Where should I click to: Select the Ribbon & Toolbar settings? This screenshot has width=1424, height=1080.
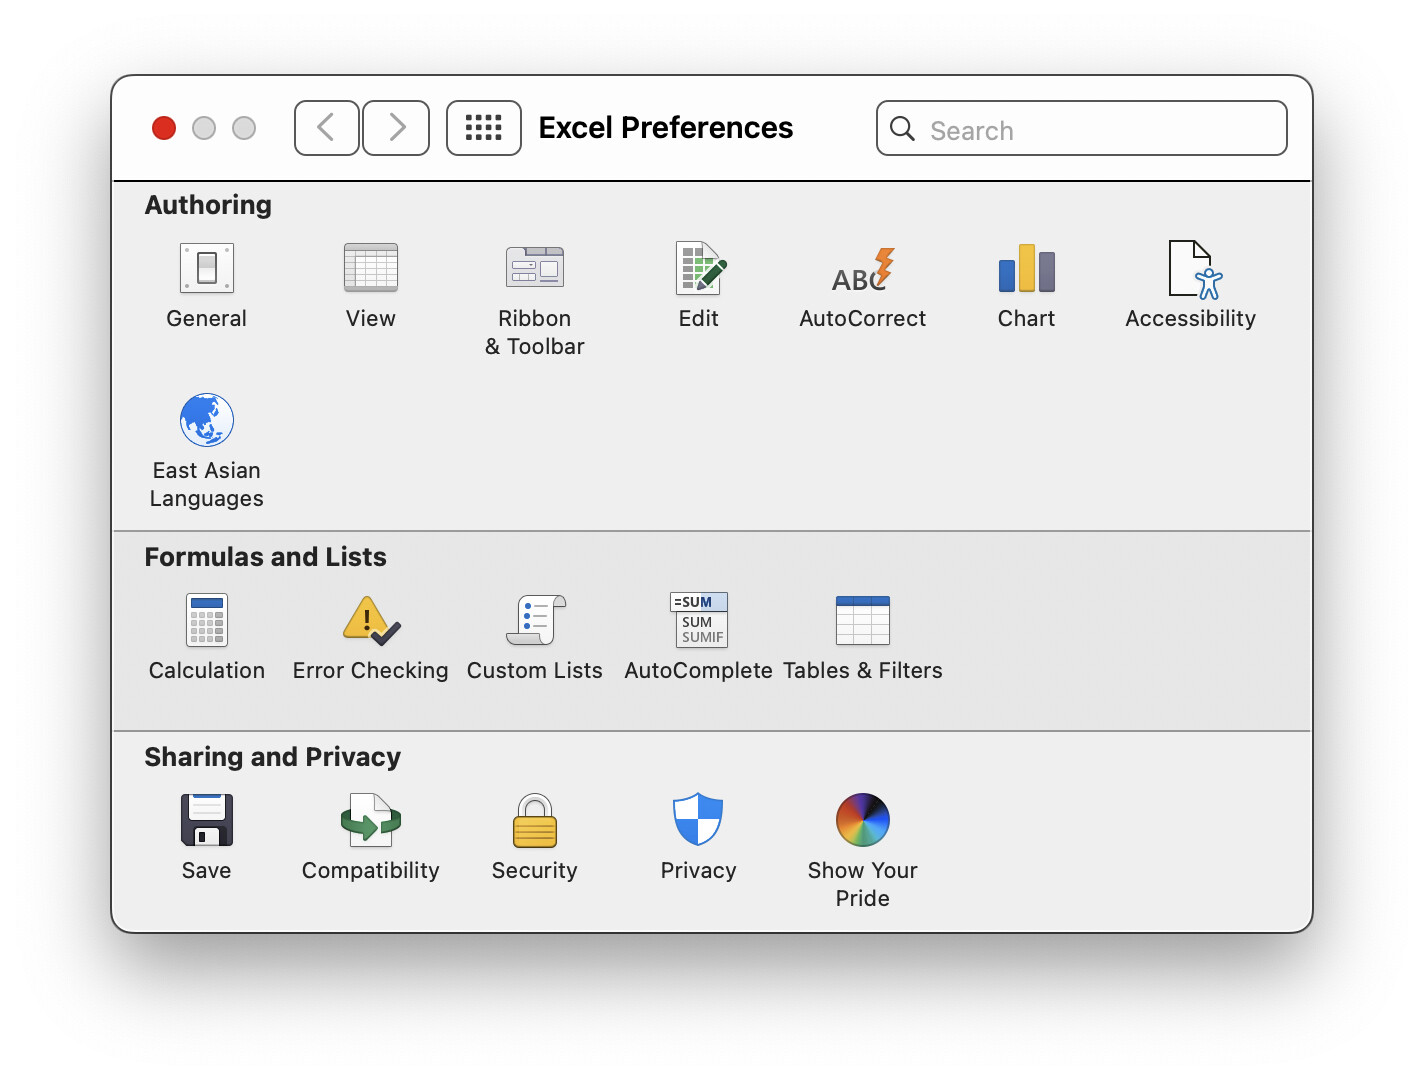point(534,268)
